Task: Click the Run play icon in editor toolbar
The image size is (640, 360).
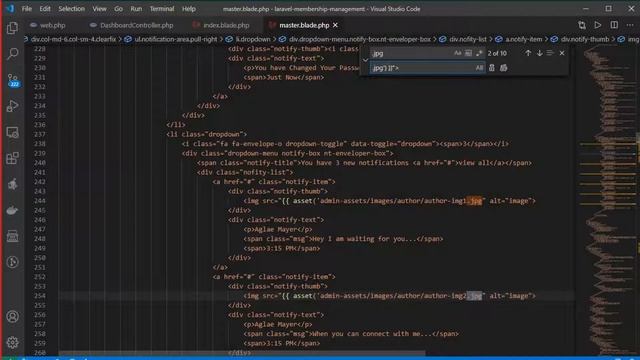Action: click(x=598, y=25)
